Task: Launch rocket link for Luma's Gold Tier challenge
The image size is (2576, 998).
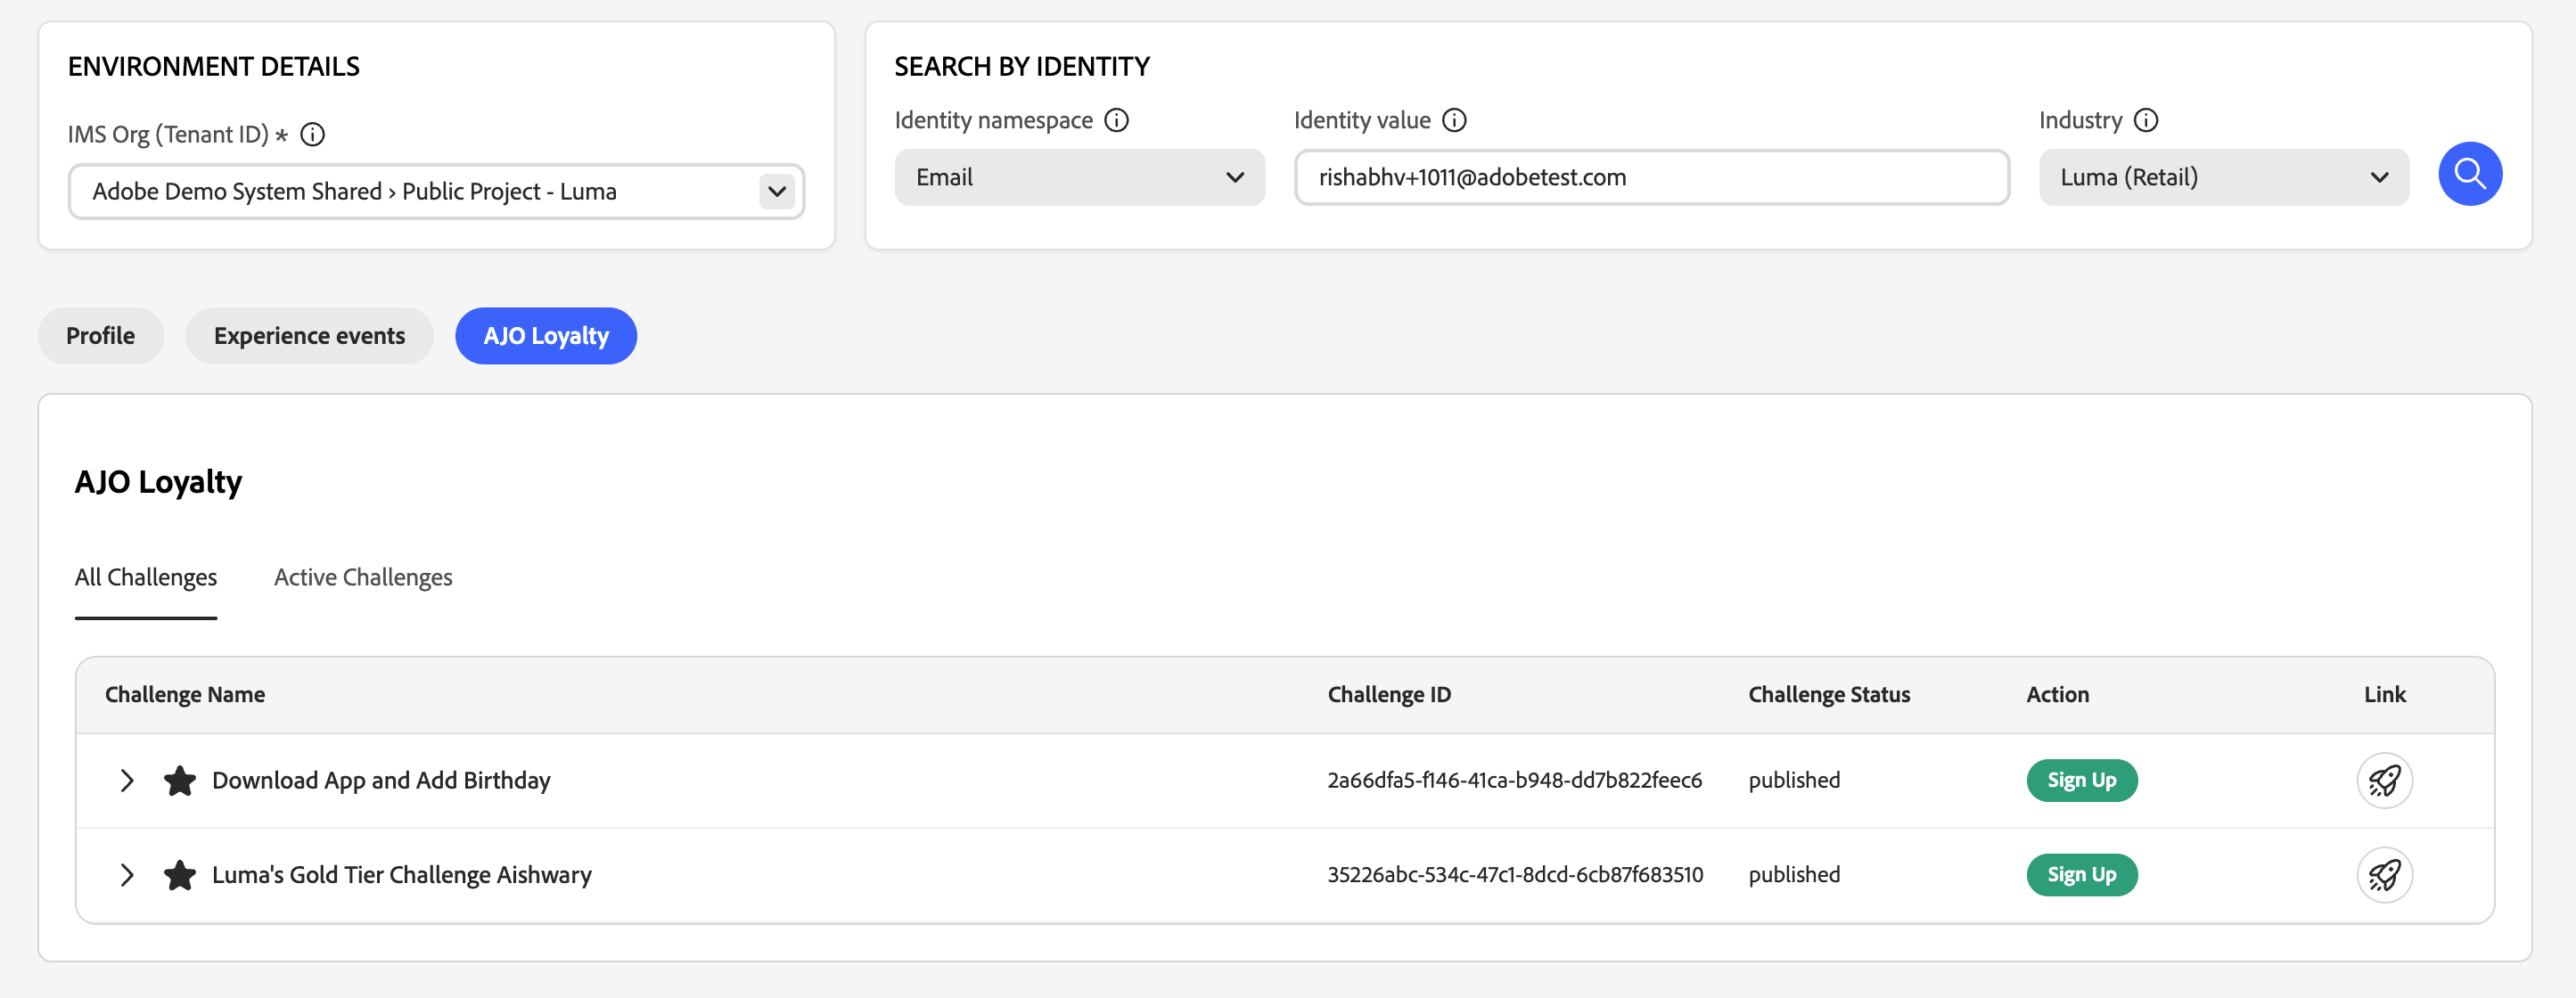Action: coord(2384,875)
